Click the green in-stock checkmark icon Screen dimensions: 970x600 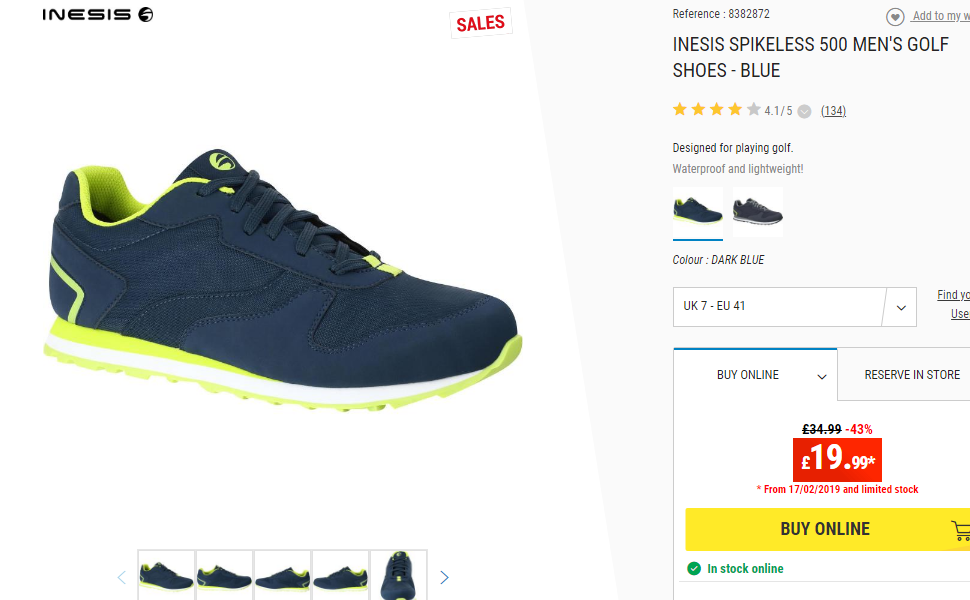point(694,568)
